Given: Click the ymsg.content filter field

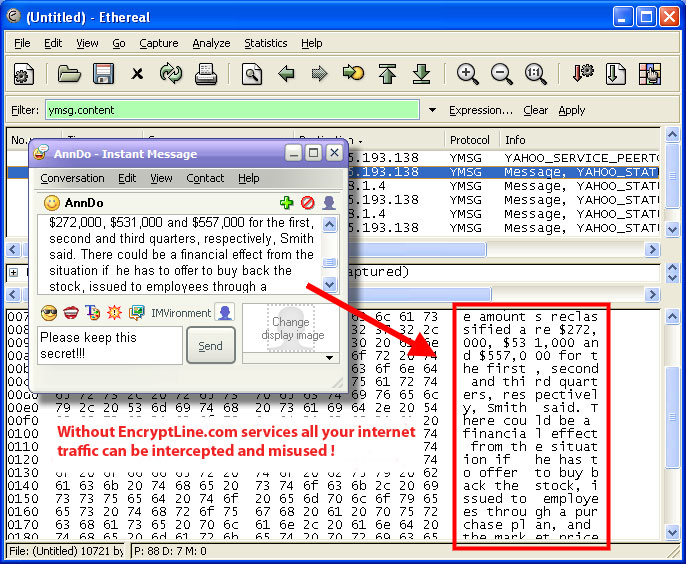Looking at the screenshot, I should 232,110.
